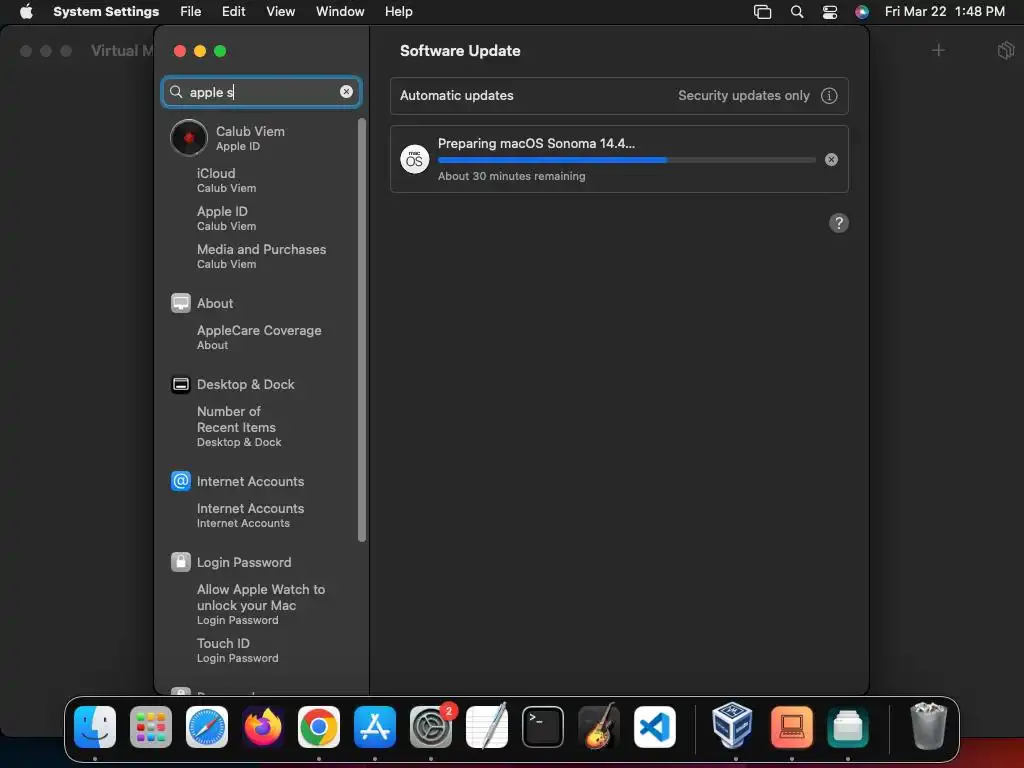Open the File menu
The height and width of the screenshot is (768, 1024).
[x=191, y=12]
